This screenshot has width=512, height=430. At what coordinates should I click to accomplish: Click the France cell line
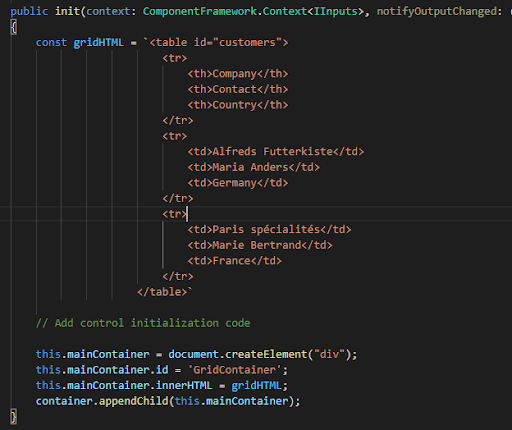pyautogui.click(x=235, y=261)
